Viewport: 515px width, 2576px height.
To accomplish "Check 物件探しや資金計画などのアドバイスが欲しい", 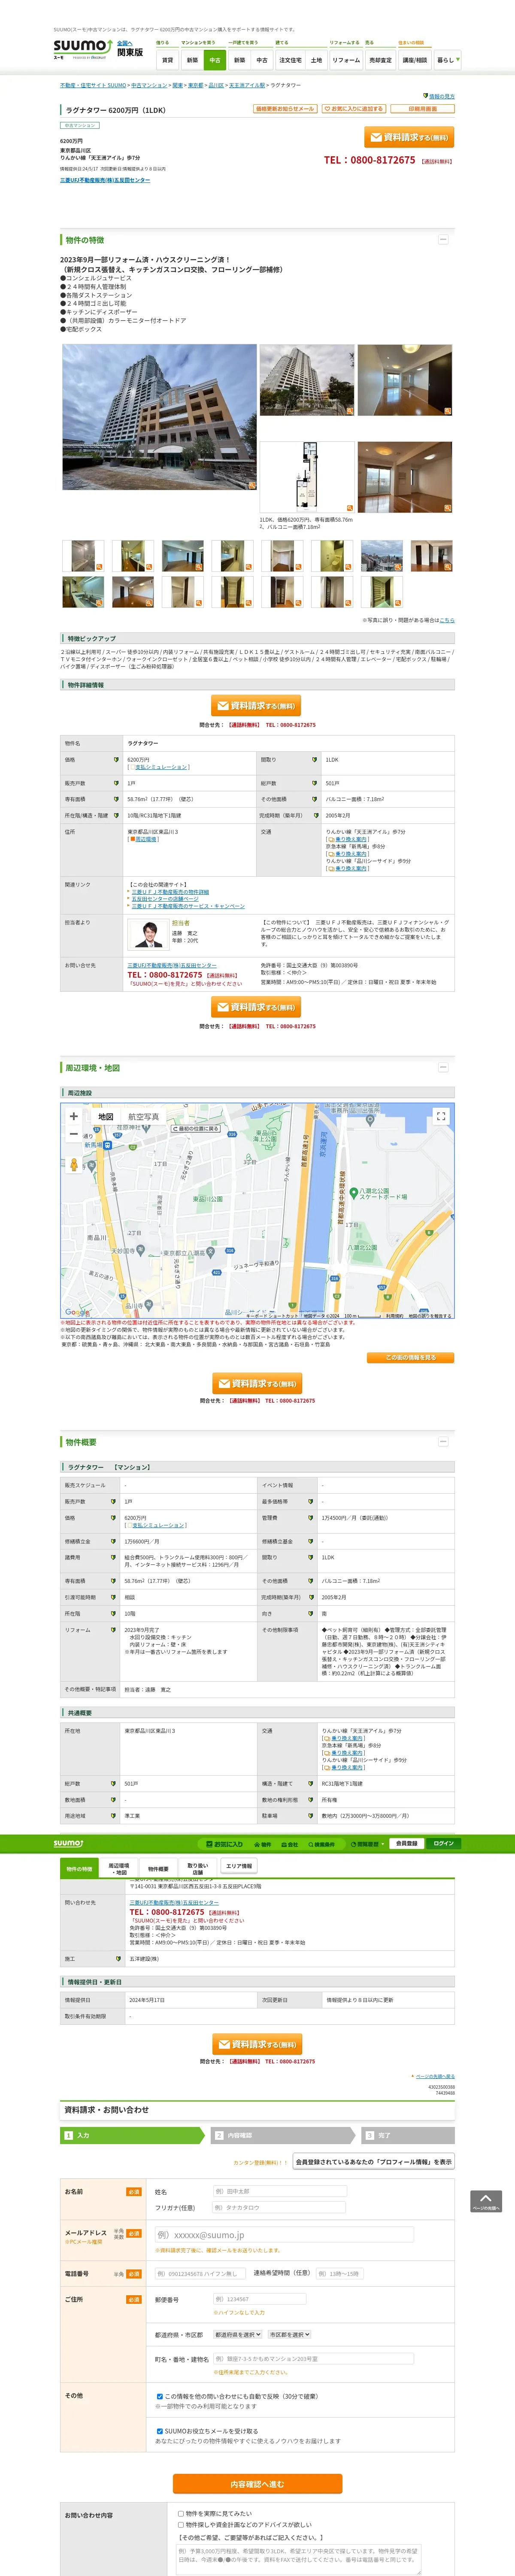I will (x=181, y=2524).
